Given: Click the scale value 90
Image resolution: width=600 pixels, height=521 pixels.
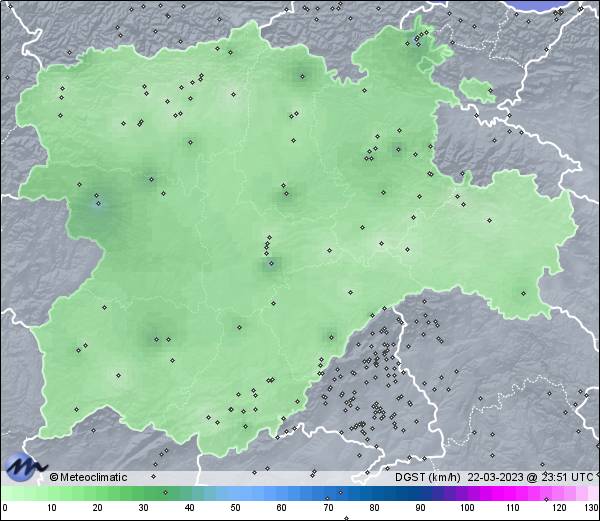Looking at the screenshot, I should pos(420,508).
